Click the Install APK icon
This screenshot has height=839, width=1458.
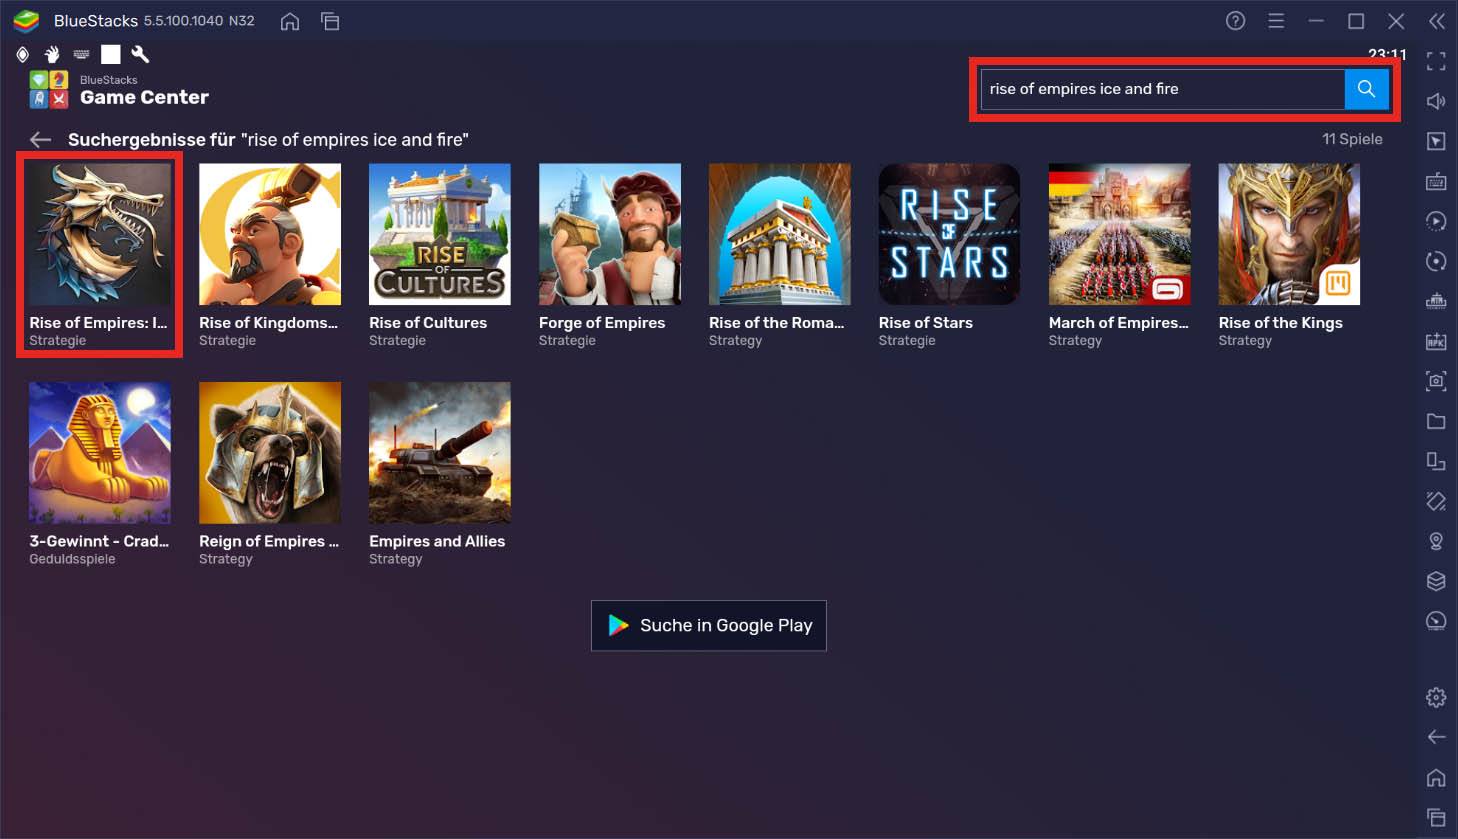pos(1436,341)
